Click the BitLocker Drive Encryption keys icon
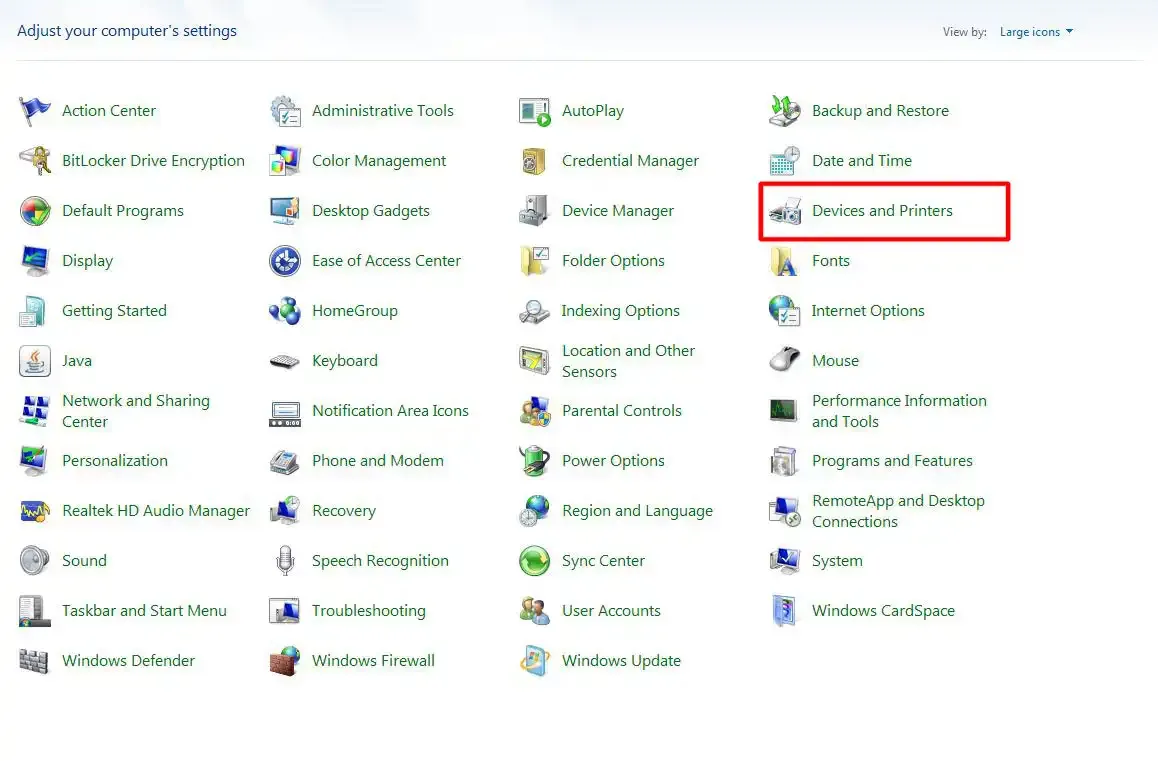Screen dimensions: 1158x761 pos(35,161)
